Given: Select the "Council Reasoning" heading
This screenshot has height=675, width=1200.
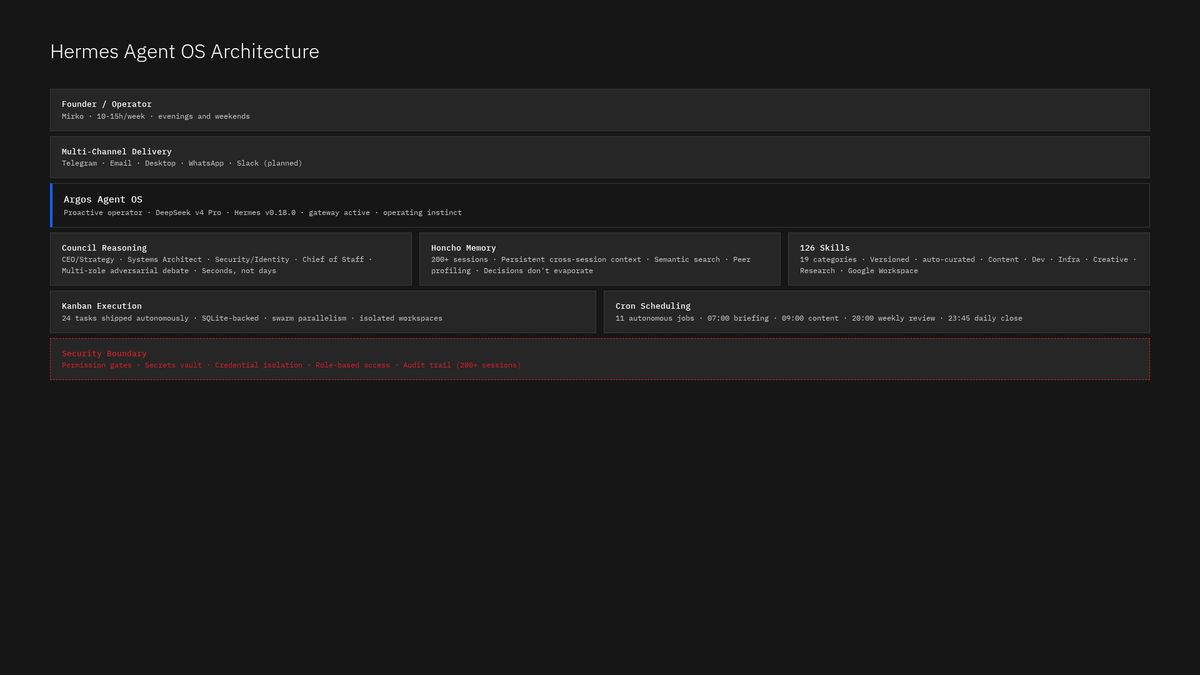Looking at the screenshot, I should 104,248.
